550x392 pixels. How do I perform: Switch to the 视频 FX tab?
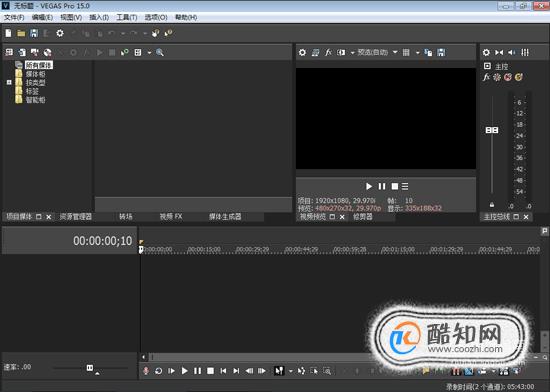(x=171, y=217)
